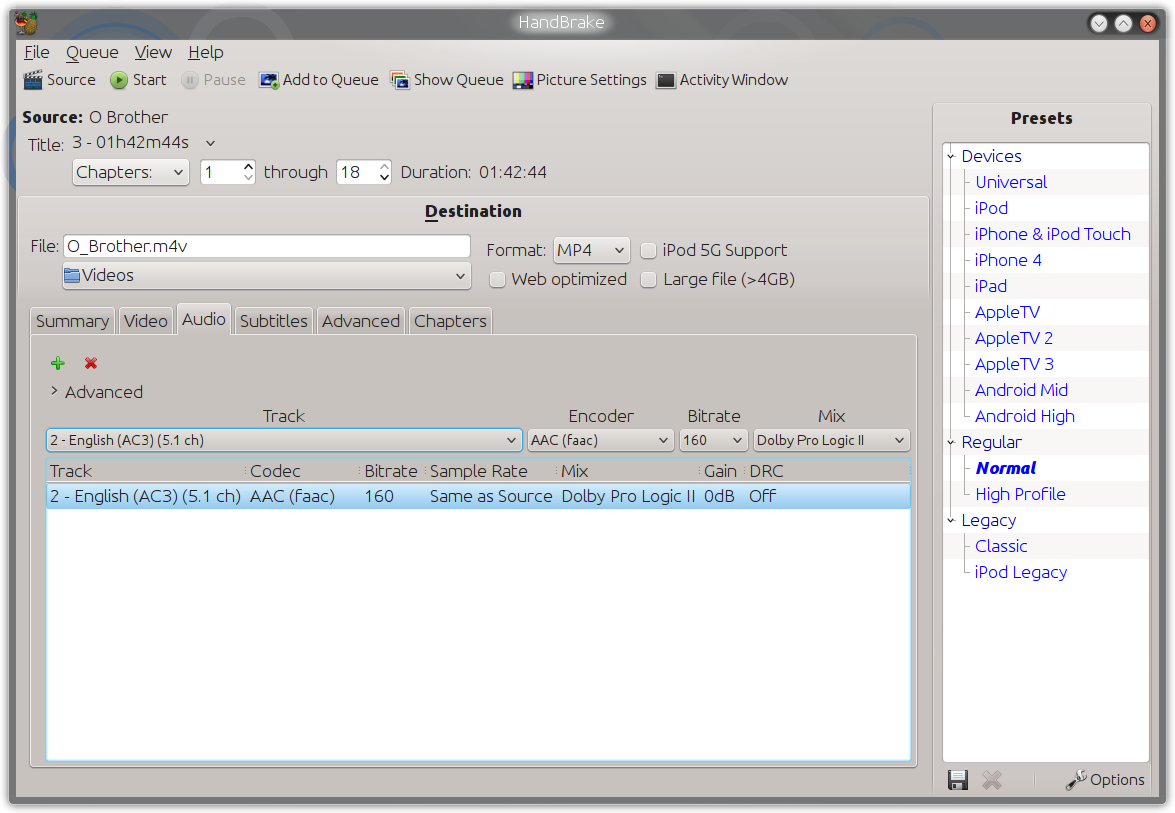Select the iPod Legacy preset
Viewport: 1175px width, 813px height.
pos(1021,573)
